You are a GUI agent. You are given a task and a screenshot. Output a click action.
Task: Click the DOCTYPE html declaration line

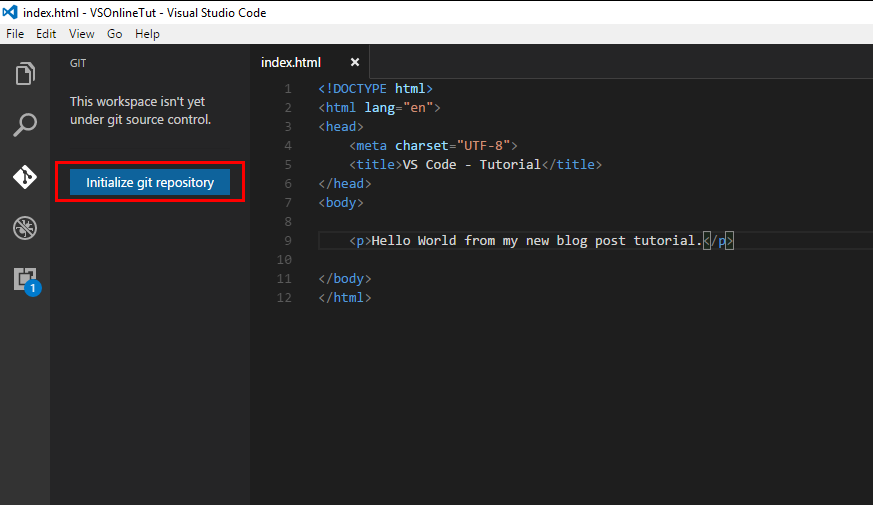(375, 89)
